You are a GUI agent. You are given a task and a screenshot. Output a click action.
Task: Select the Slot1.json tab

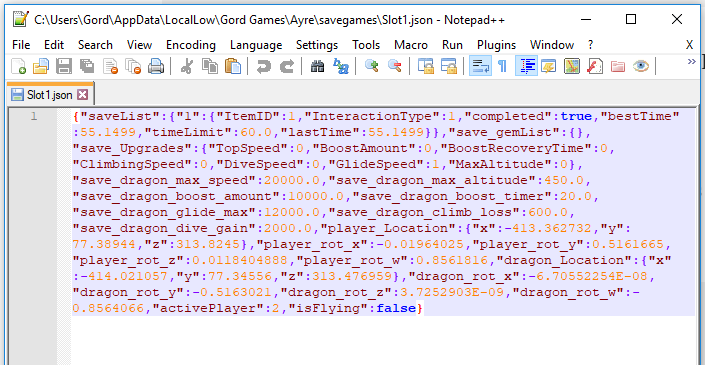(x=49, y=94)
